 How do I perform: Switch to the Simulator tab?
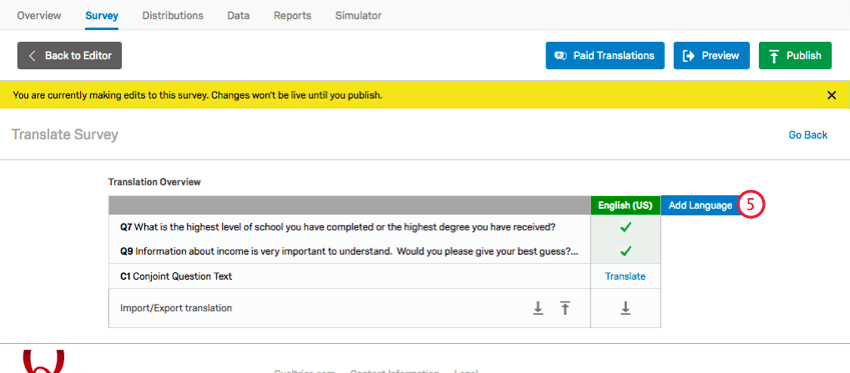(358, 16)
